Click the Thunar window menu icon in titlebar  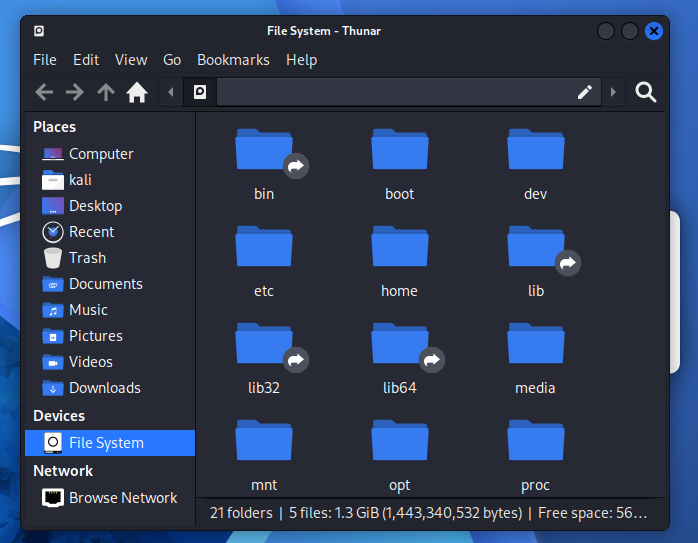[x=39, y=31]
